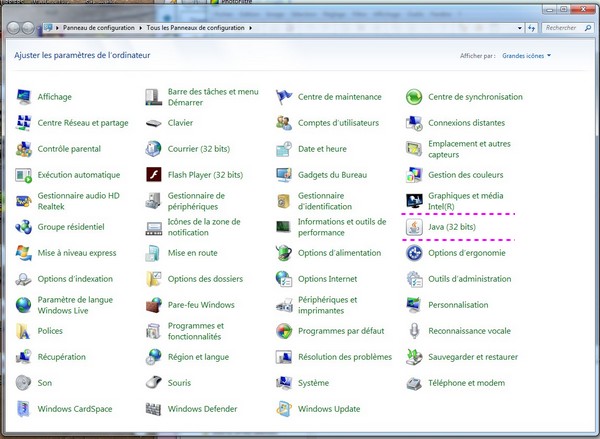Click the Sauvegarder et restaurer icon

pyautogui.click(x=414, y=357)
